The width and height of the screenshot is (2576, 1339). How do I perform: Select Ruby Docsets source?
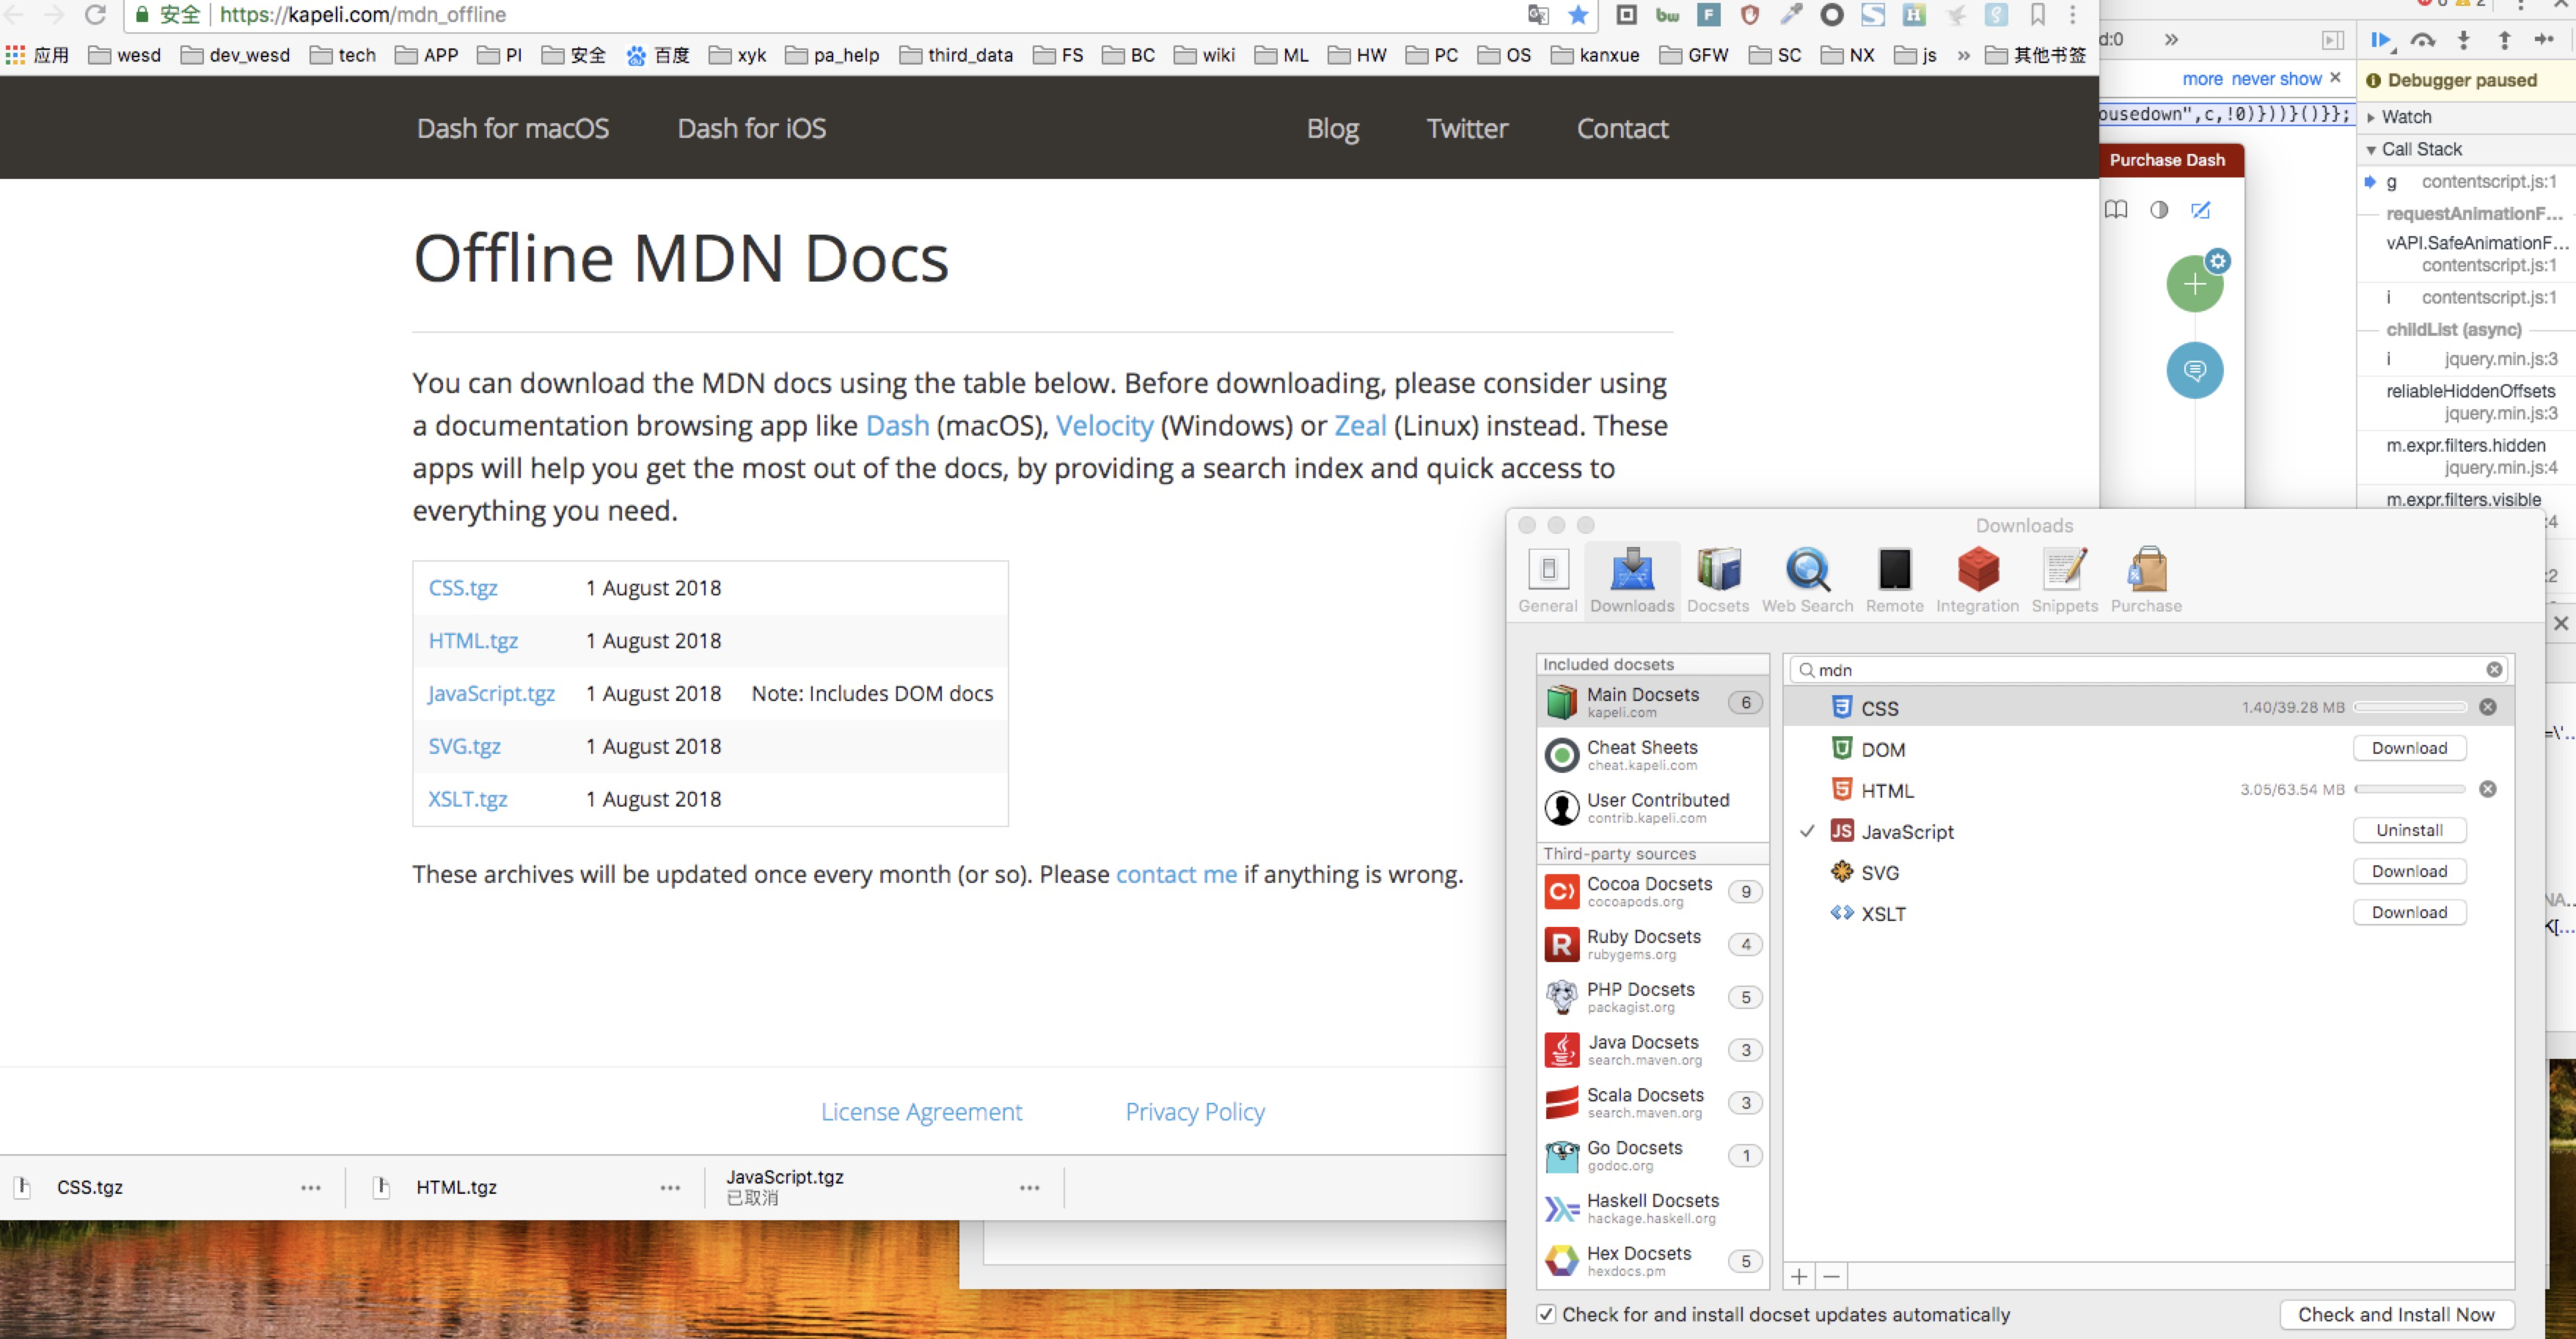coord(1652,944)
